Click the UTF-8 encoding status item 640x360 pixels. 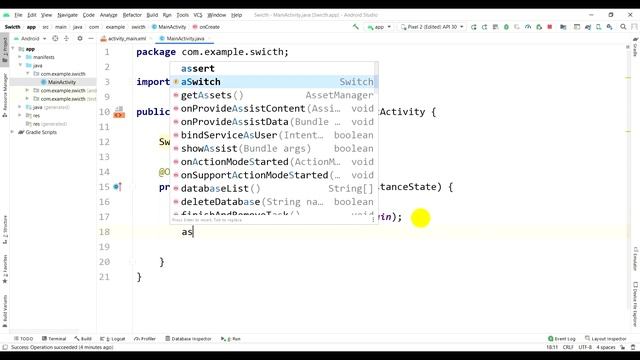click(x=584, y=347)
